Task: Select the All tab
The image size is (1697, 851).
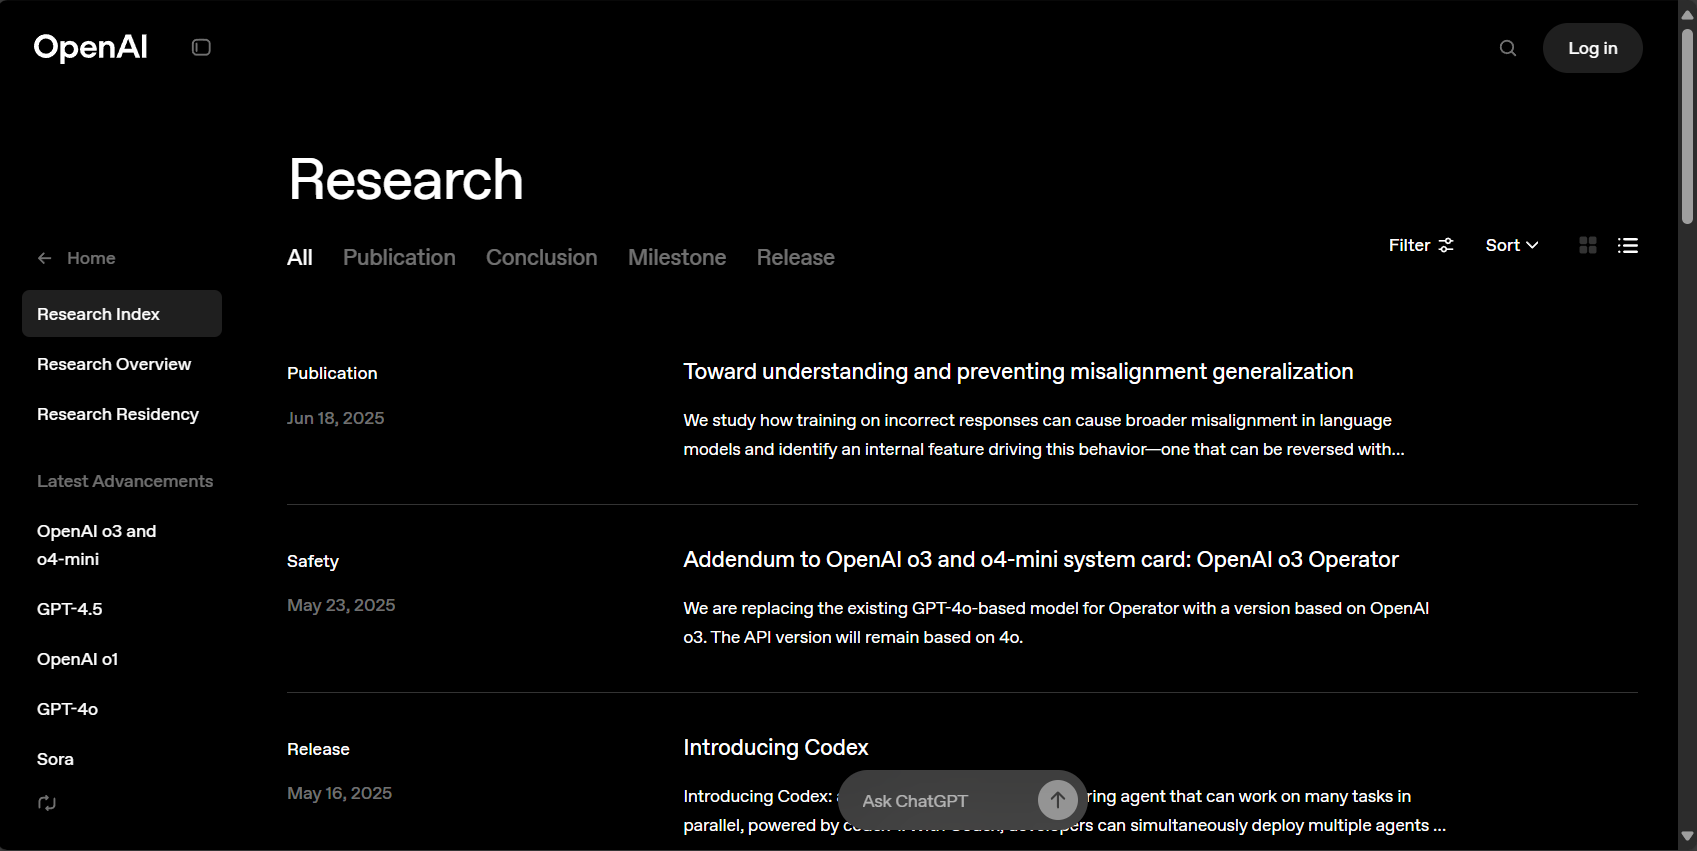Action: 300,257
